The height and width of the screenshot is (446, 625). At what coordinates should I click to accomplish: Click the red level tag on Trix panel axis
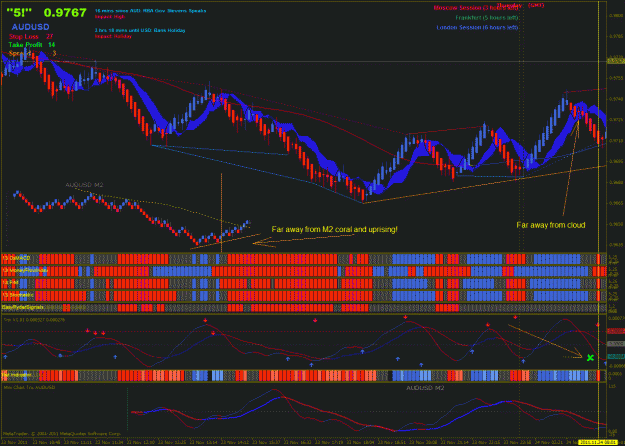[615, 331]
